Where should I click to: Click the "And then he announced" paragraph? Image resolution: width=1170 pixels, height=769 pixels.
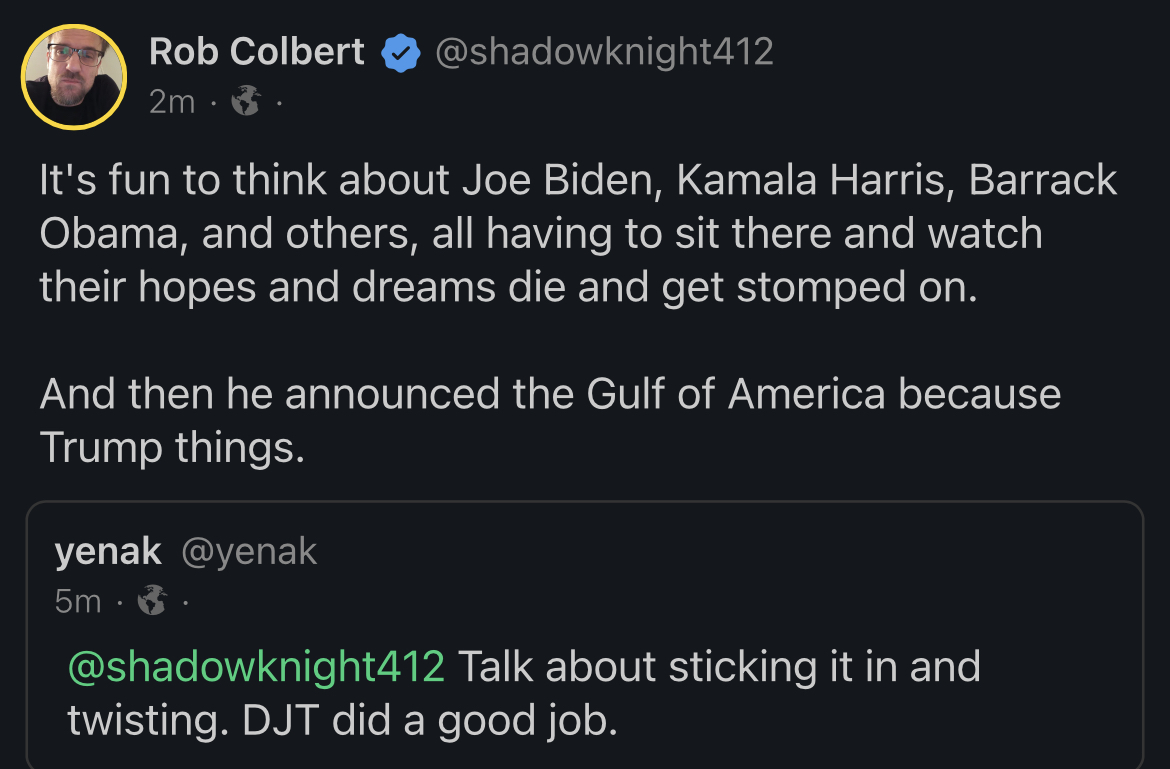pos(550,394)
